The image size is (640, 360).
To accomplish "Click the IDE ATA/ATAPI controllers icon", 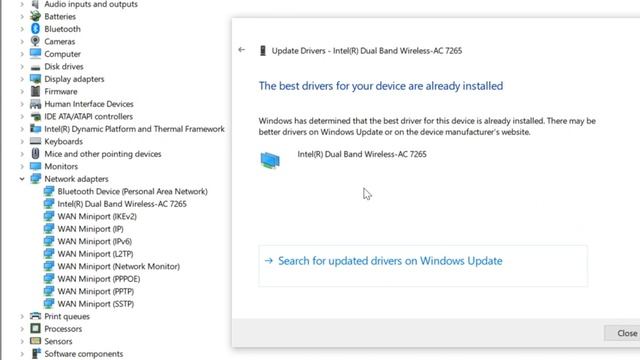I will click(x=36, y=116).
